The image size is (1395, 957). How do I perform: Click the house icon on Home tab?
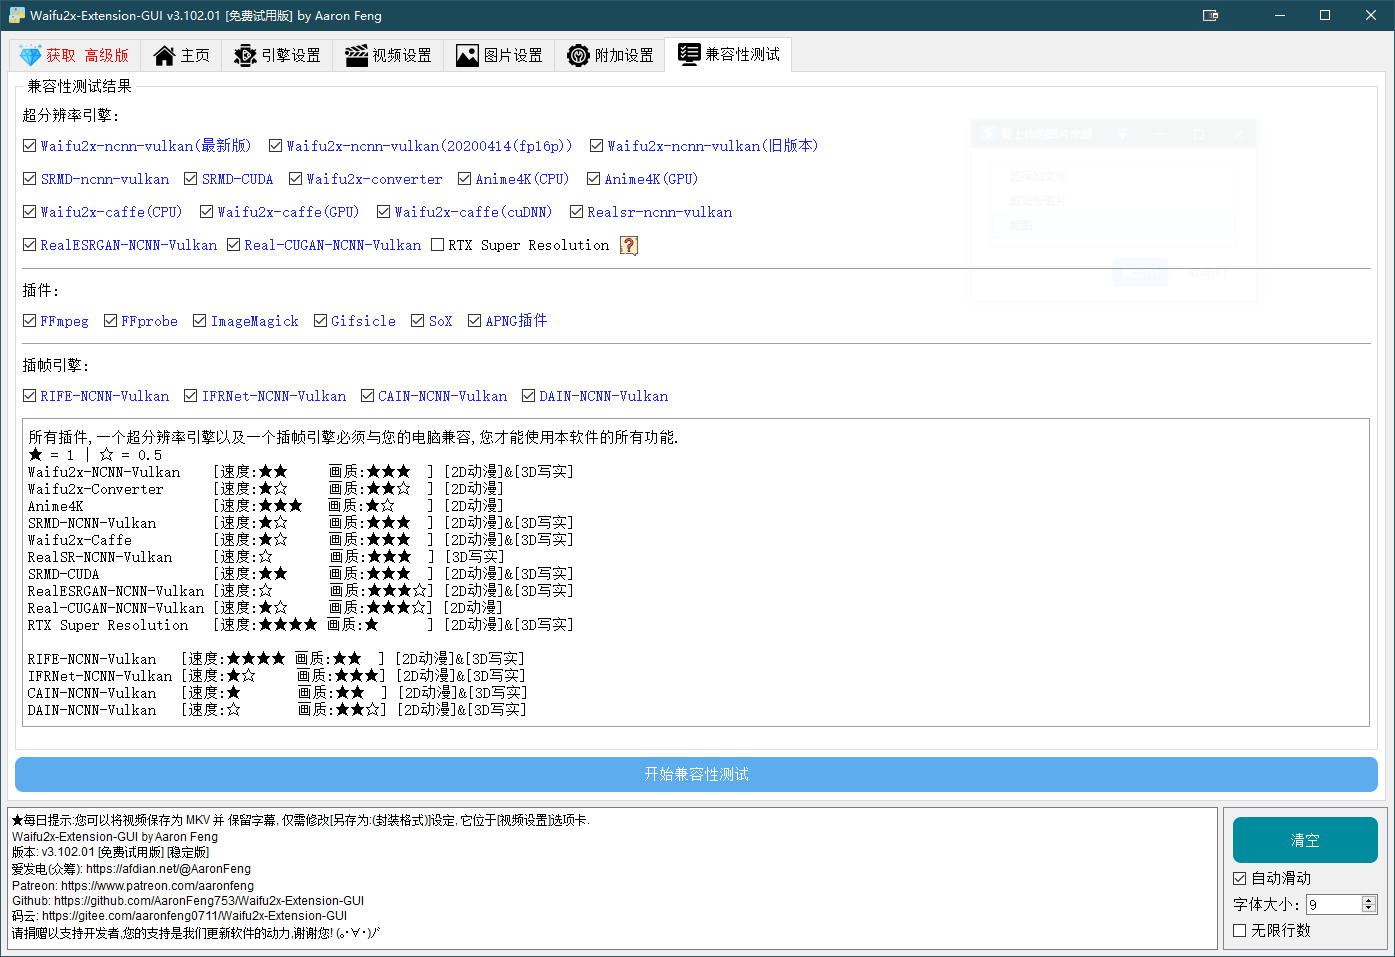164,56
